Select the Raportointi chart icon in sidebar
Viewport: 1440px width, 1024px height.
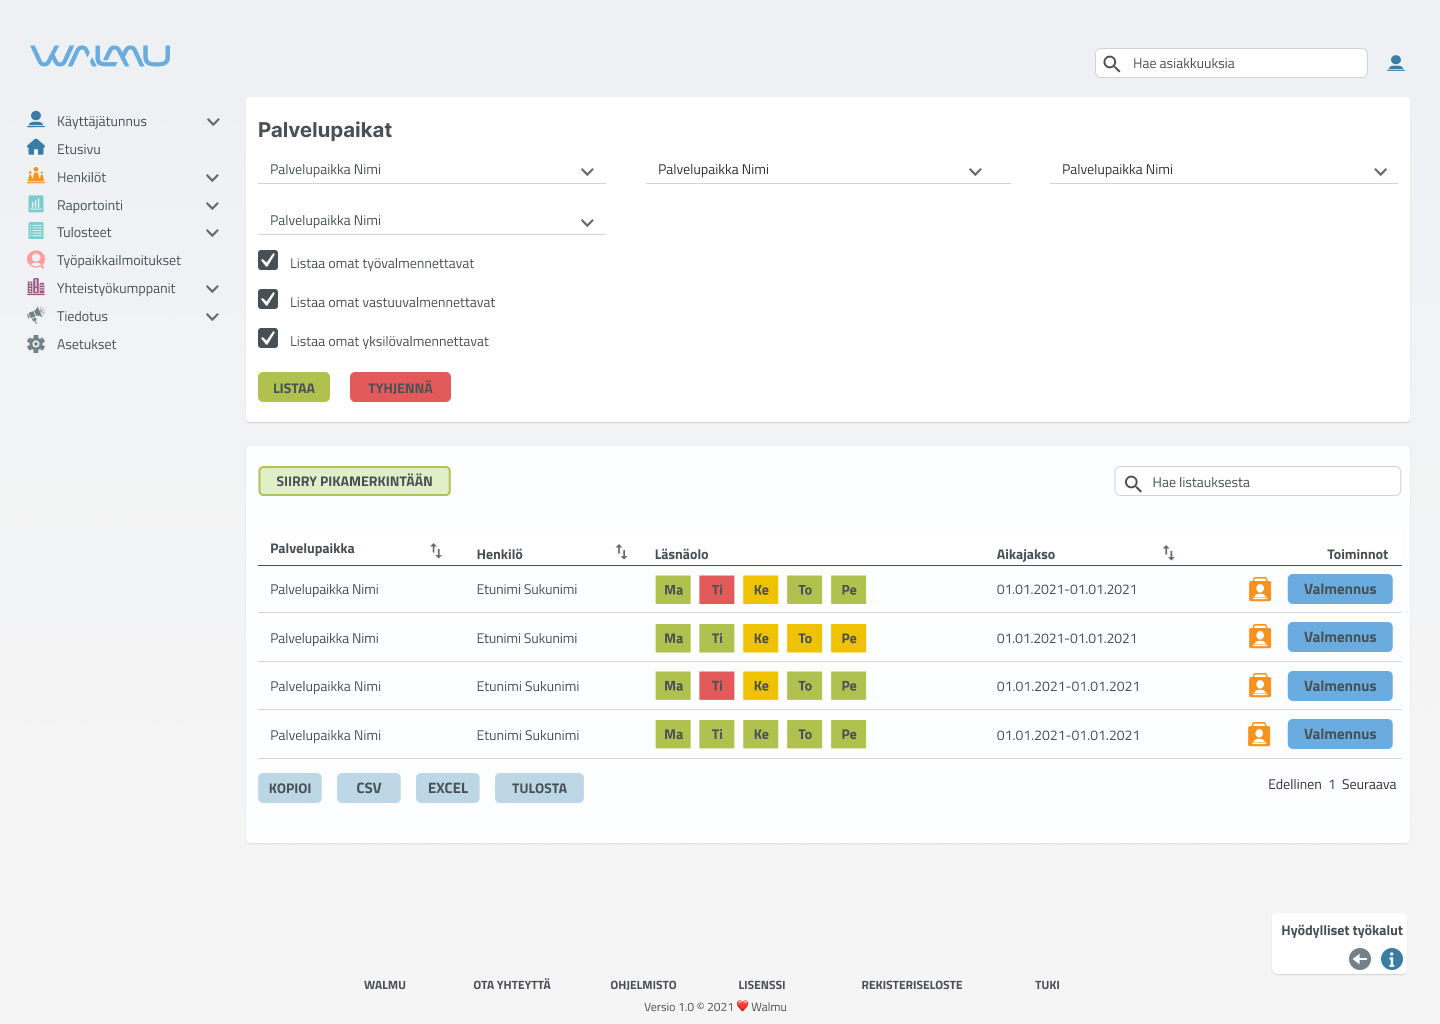(36, 204)
